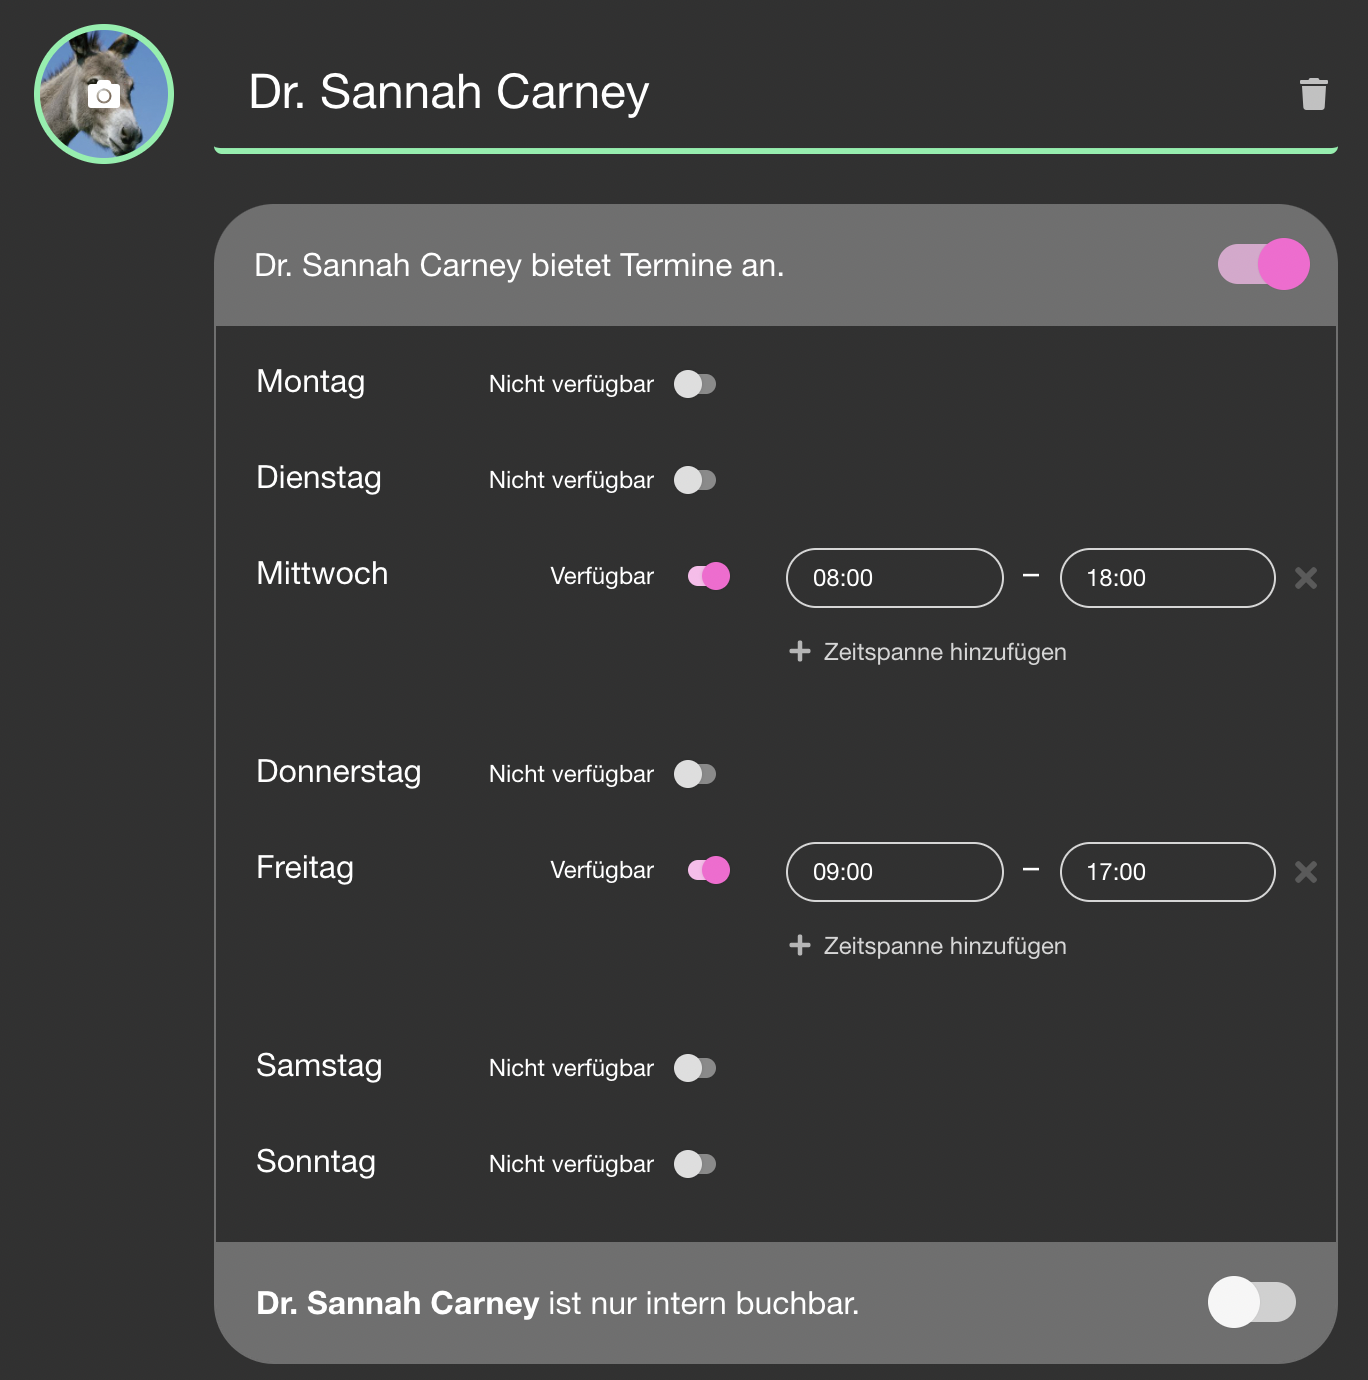Screen dimensions: 1368x1380
Task: Remove the Freitag time span with the X icon
Action: (1305, 872)
